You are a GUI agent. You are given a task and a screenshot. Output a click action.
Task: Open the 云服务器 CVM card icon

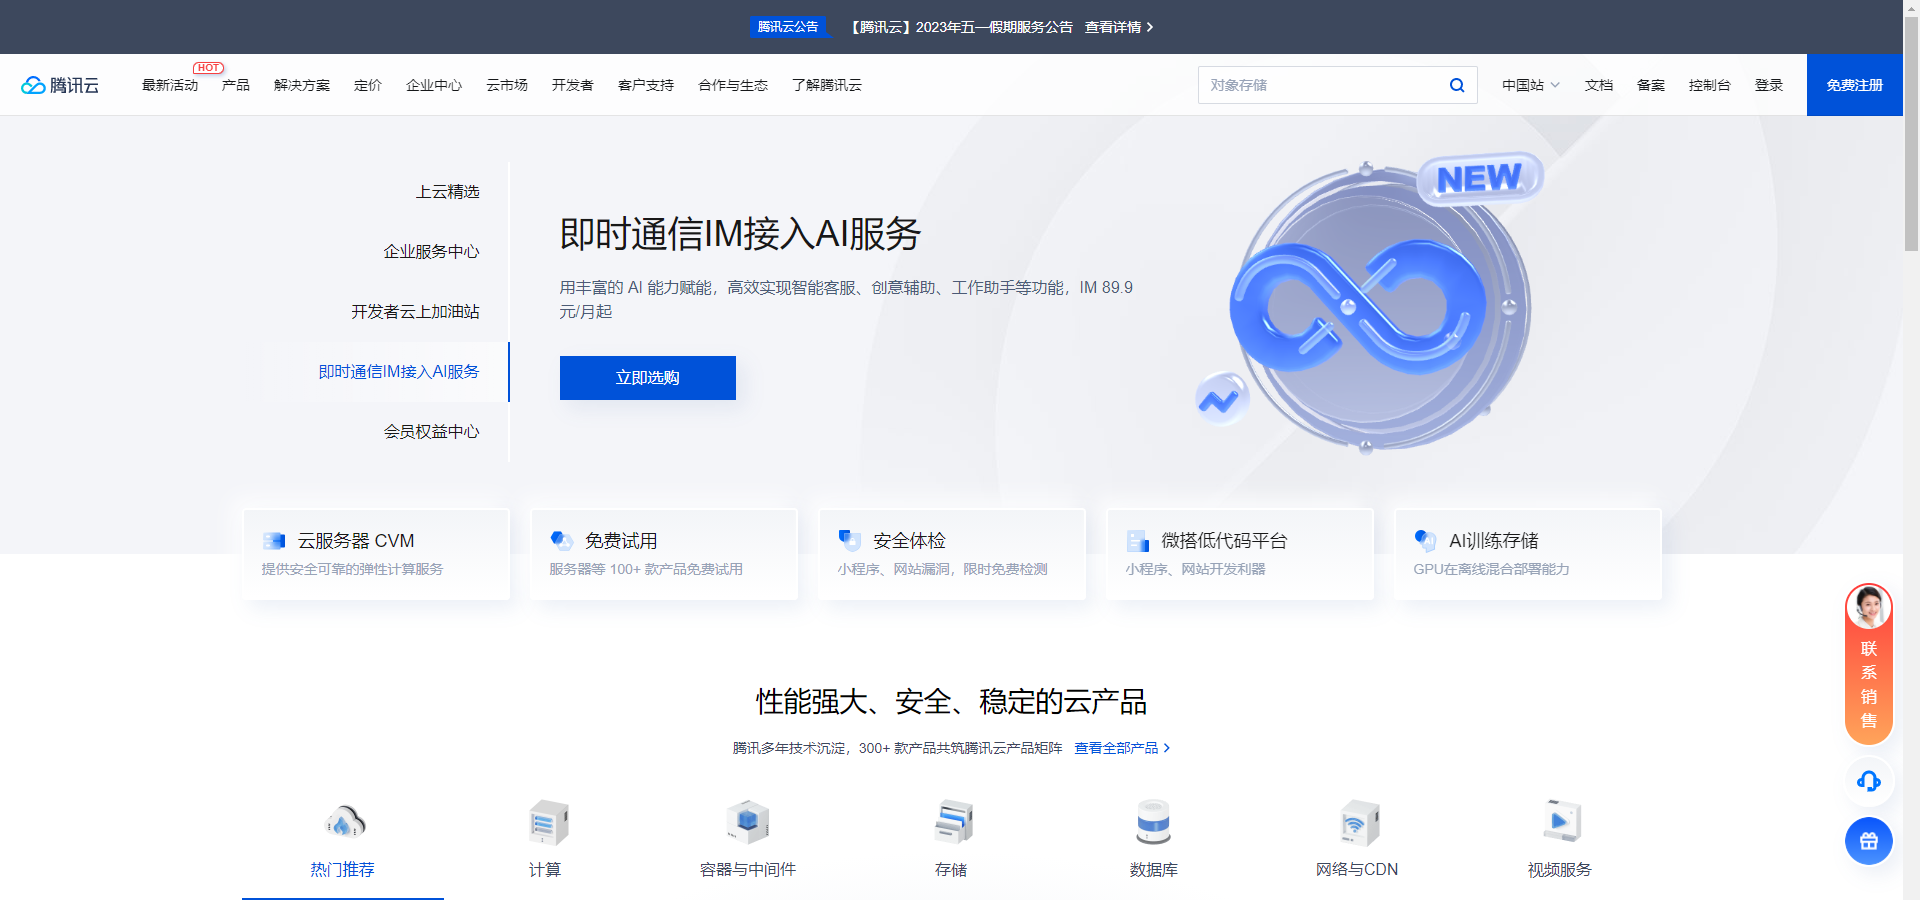click(274, 541)
